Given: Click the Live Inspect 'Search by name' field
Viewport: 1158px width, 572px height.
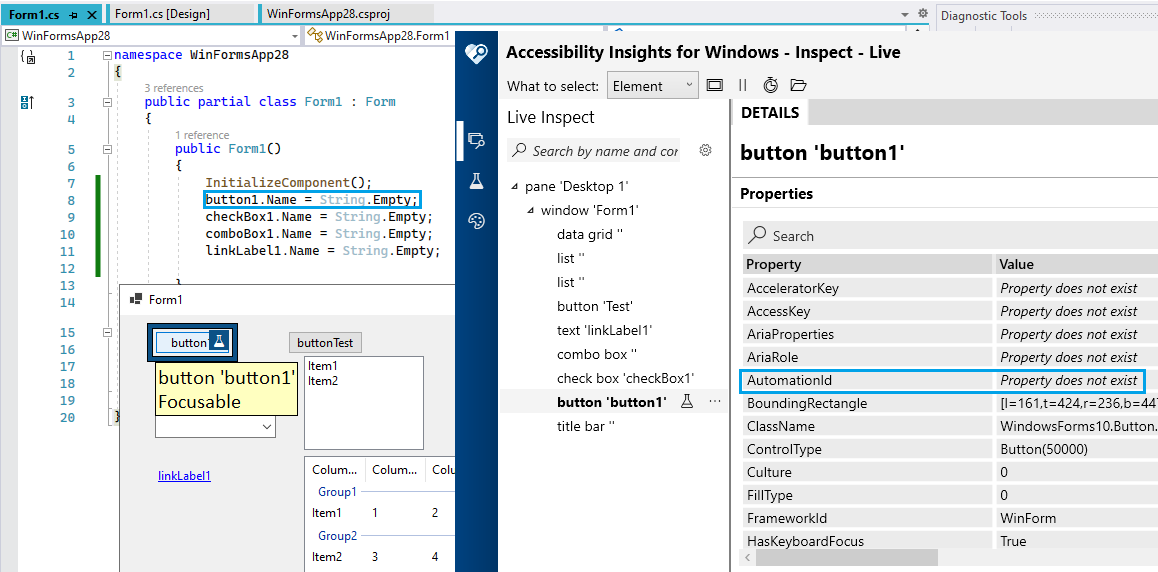Looking at the screenshot, I should point(594,151).
